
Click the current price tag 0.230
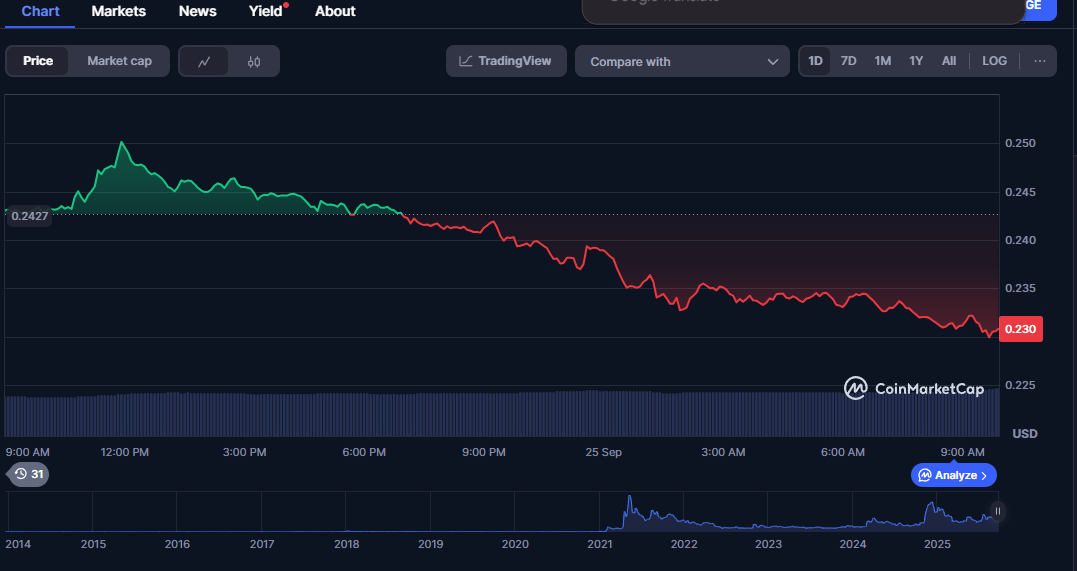pyautogui.click(x=1020, y=329)
